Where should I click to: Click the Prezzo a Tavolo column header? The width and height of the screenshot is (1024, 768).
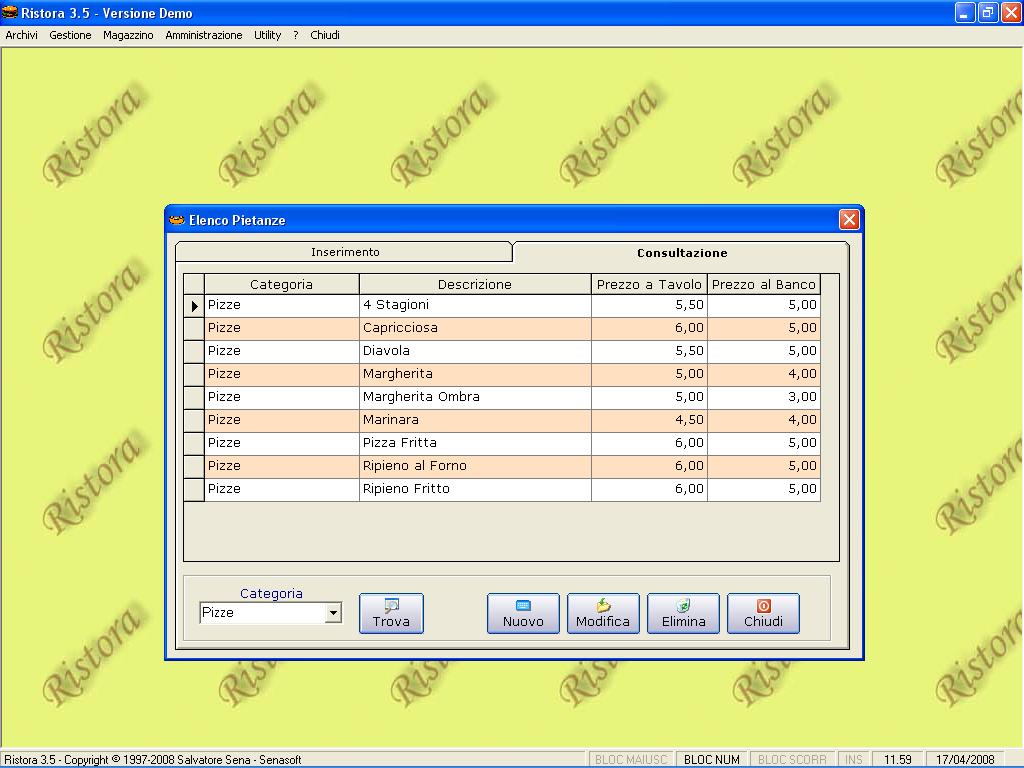click(x=649, y=284)
